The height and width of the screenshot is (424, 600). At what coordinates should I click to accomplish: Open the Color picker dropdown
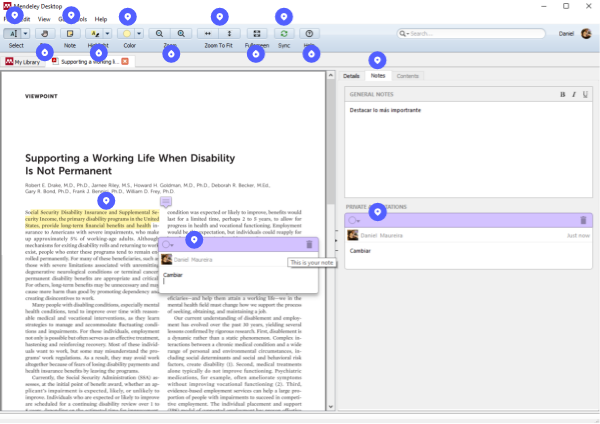[x=139, y=33]
